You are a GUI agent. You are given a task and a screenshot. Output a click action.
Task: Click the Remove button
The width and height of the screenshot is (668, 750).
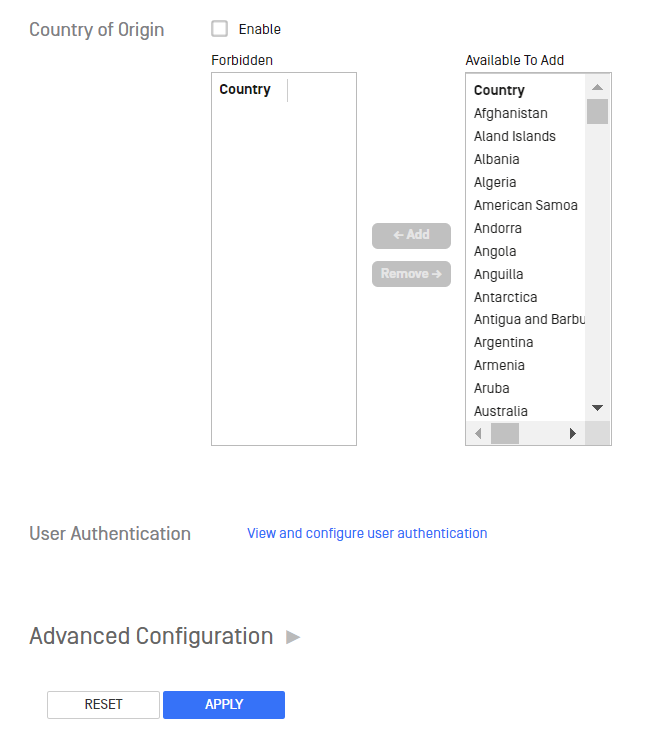tap(411, 274)
